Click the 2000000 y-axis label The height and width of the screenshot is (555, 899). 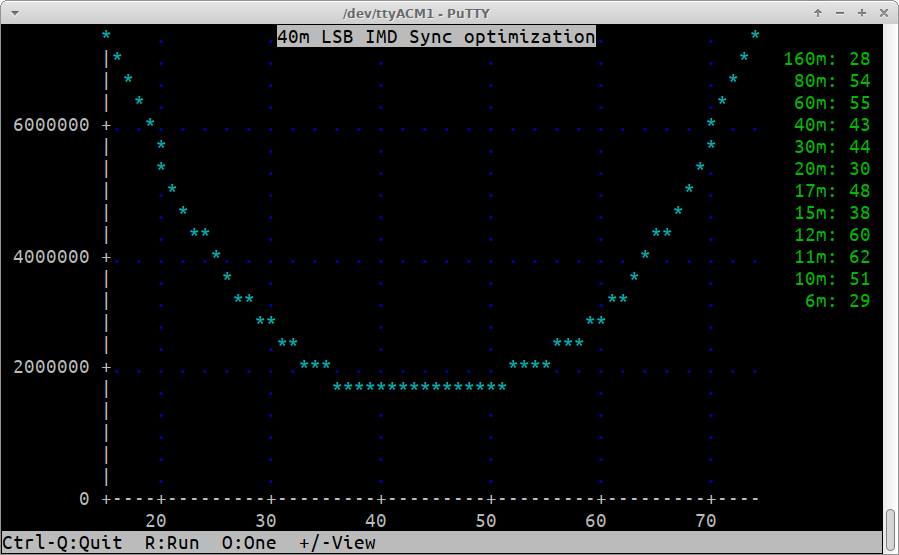[x=51, y=367]
